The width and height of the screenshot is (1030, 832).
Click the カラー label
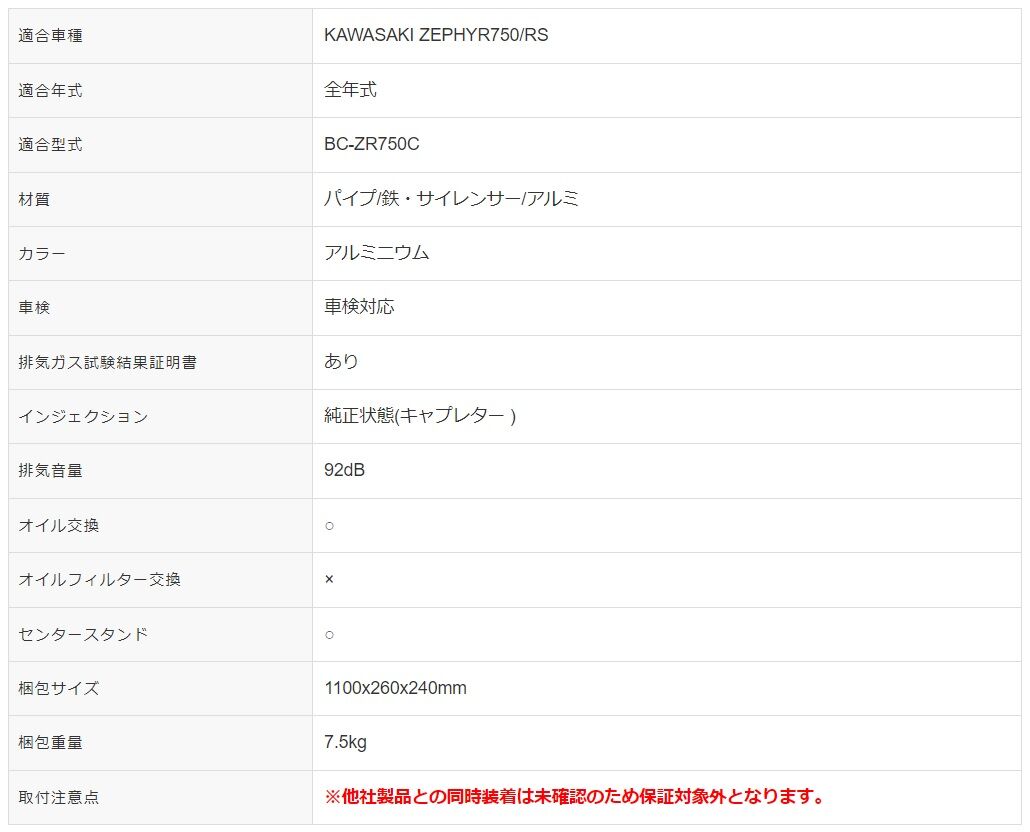click(42, 253)
